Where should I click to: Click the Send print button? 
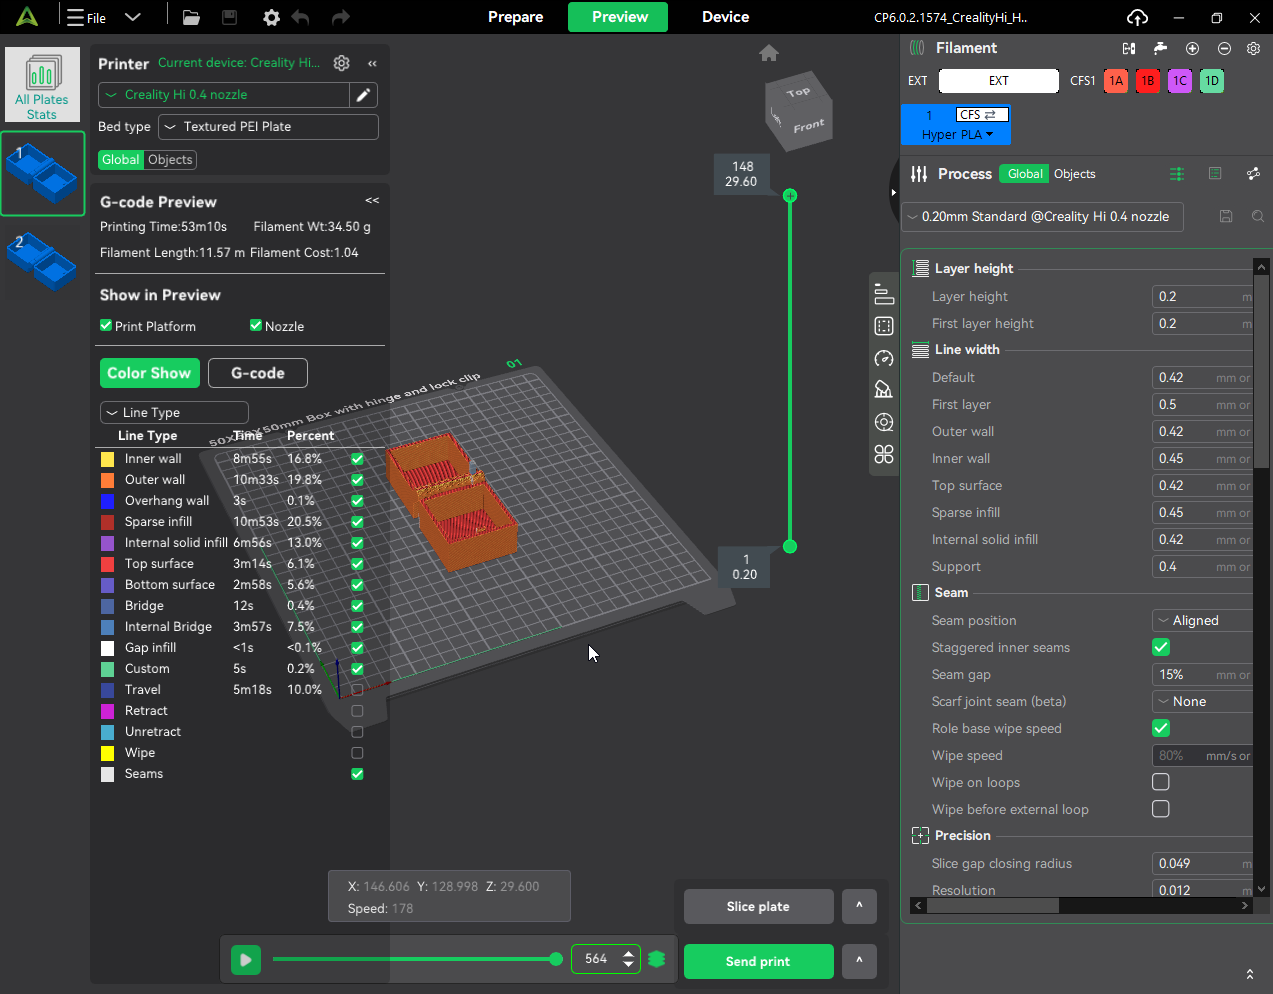point(758,961)
